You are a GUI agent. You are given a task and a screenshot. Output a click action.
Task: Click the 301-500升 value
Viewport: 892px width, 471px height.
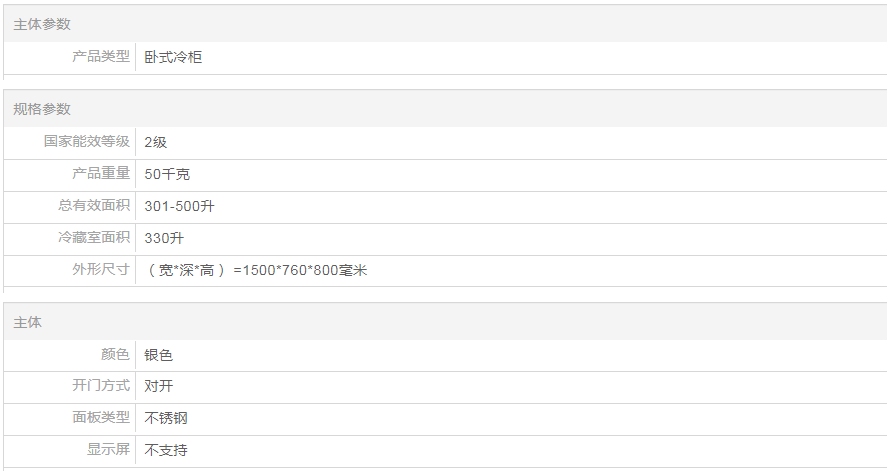(x=180, y=206)
